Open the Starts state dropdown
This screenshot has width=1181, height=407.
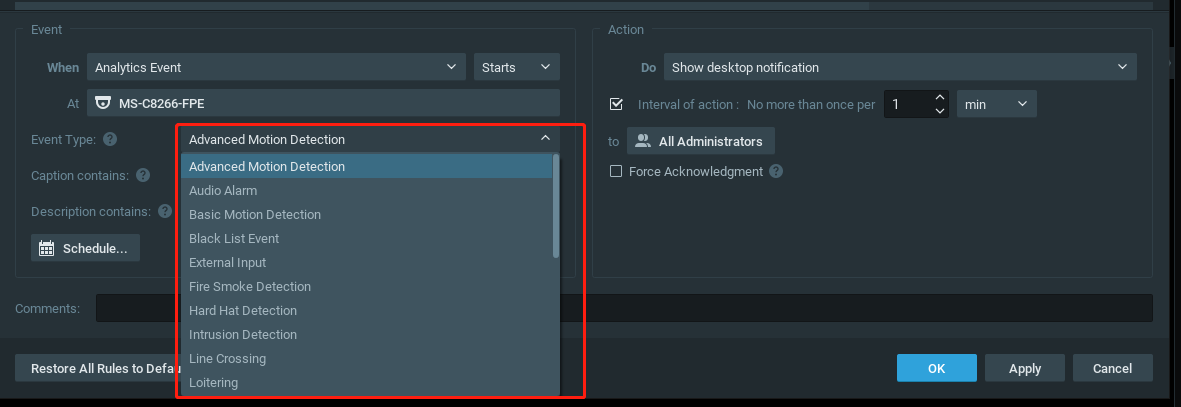tap(517, 67)
